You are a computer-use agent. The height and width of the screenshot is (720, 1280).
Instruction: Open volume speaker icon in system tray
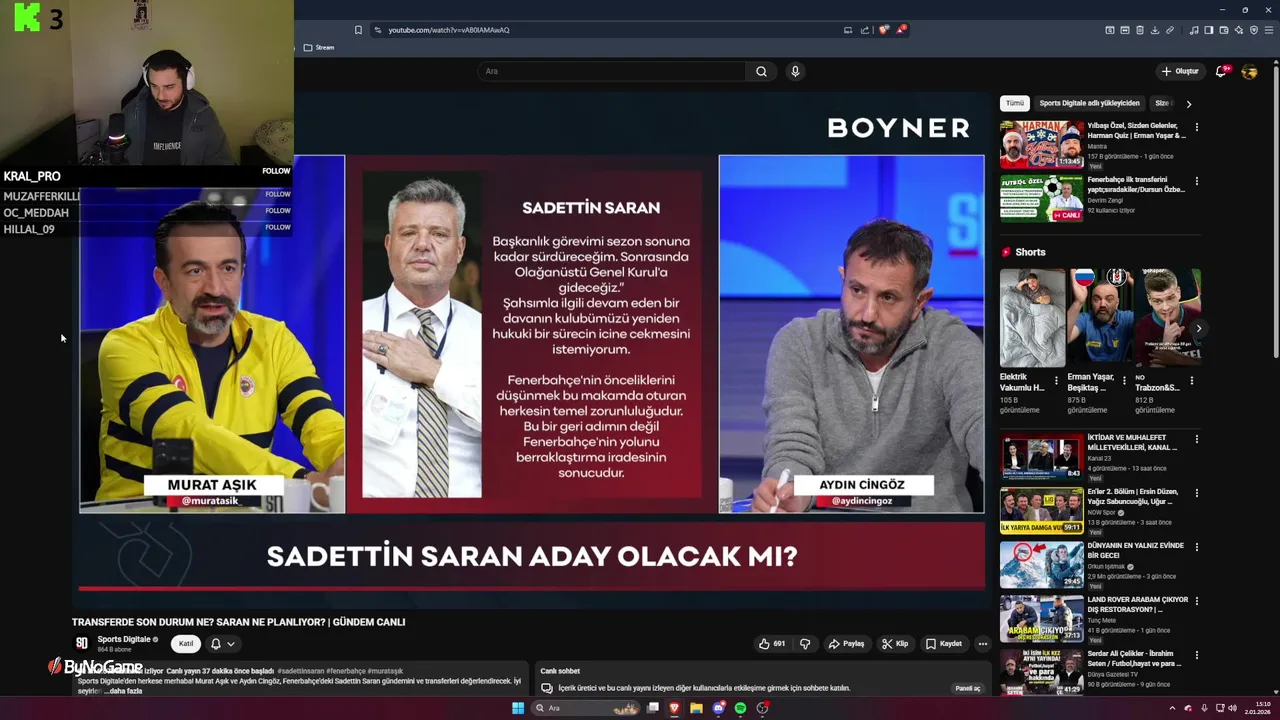click(1232, 708)
